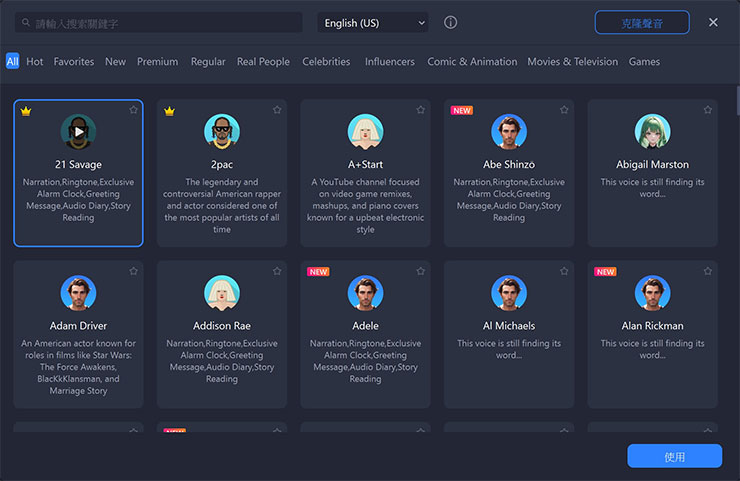Click the blue 使用 button
Image resolution: width=740 pixels, height=481 pixels.
tap(674, 456)
